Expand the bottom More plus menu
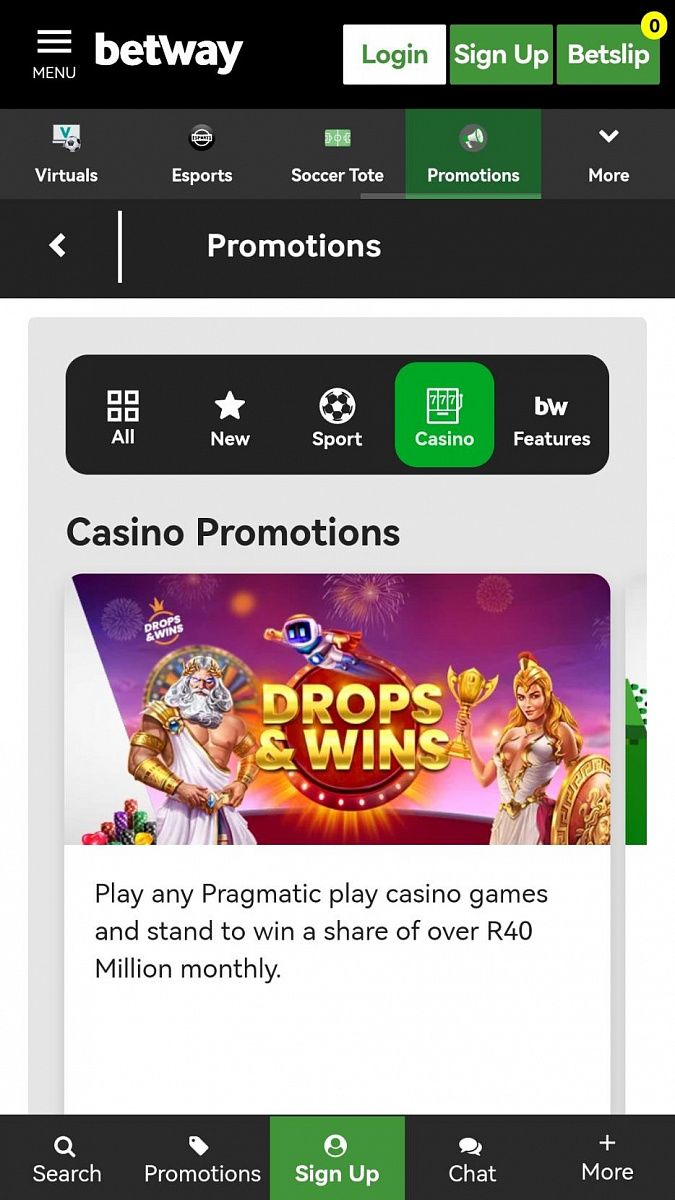Viewport: 675px width, 1200px height. click(x=607, y=1158)
